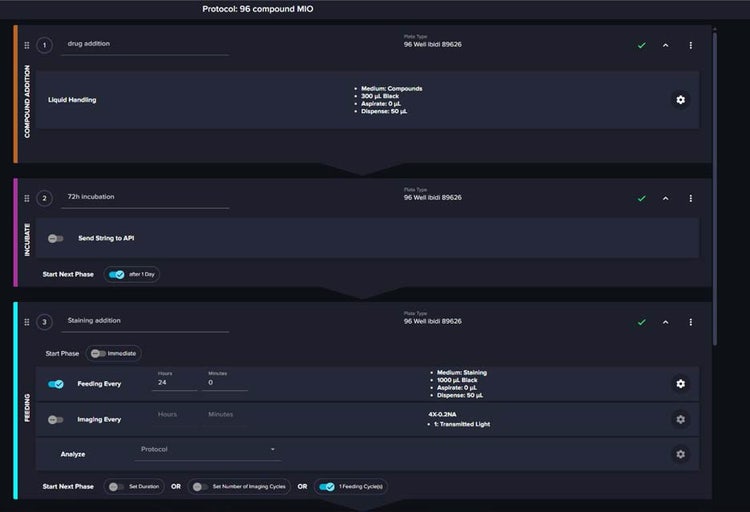The height and width of the screenshot is (512, 750).
Task: Enable the Imaging Every toggle
Action: pos(56,420)
